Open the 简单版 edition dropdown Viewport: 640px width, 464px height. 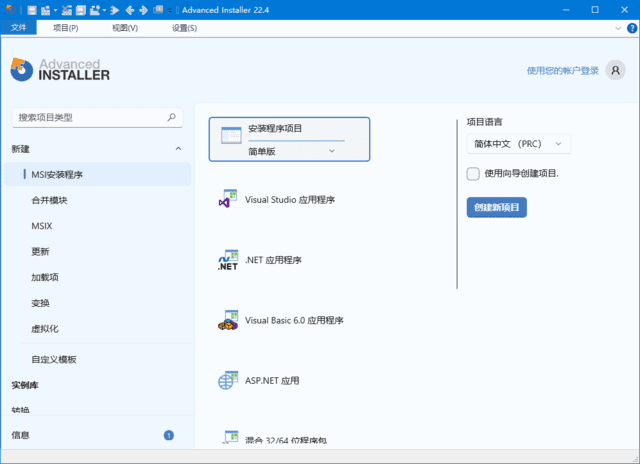pyautogui.click(x=333, y=151)
